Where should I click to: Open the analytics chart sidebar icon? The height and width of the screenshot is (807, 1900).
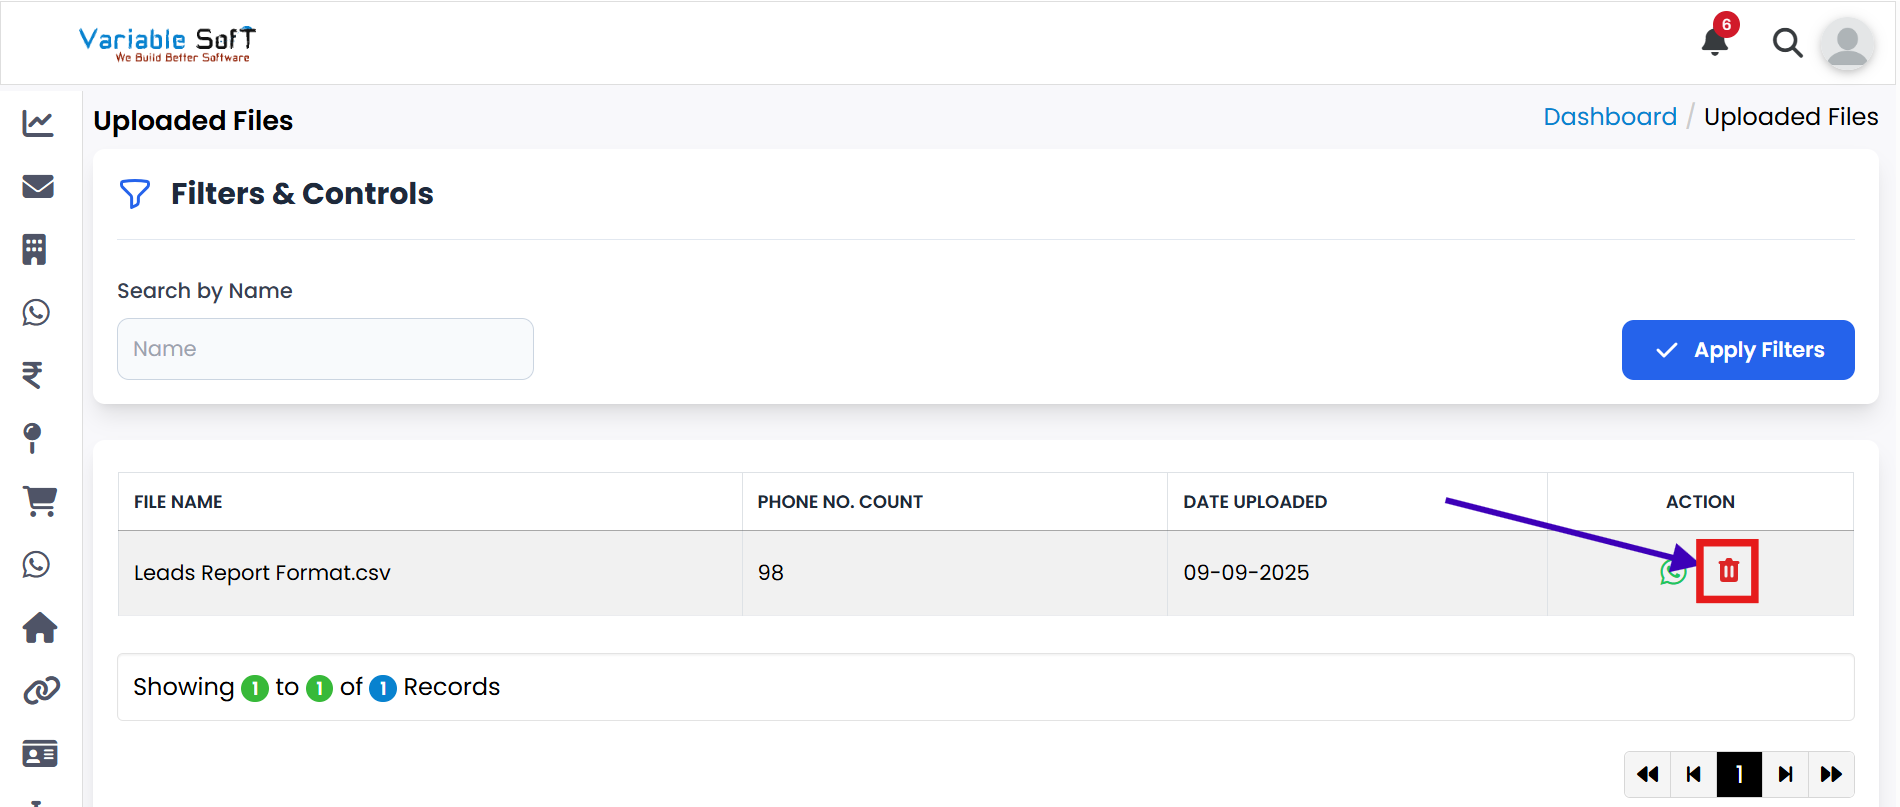tap(38, 124)
